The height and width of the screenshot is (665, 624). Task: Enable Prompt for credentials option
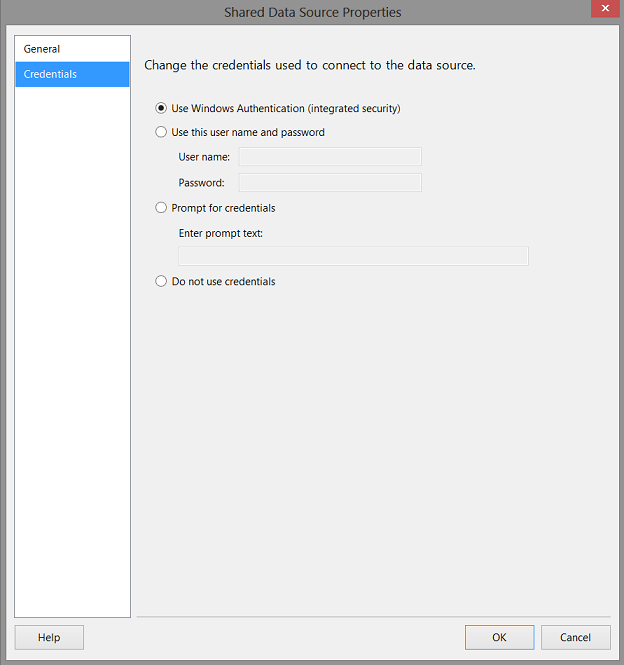click(161, 208)
